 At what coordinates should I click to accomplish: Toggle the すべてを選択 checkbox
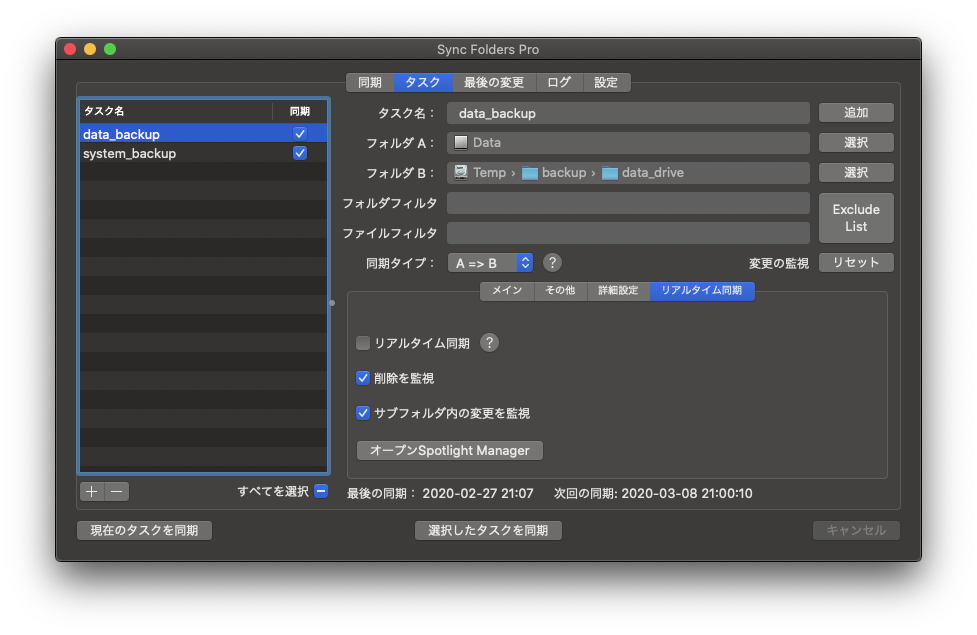[x=321, y=492]
